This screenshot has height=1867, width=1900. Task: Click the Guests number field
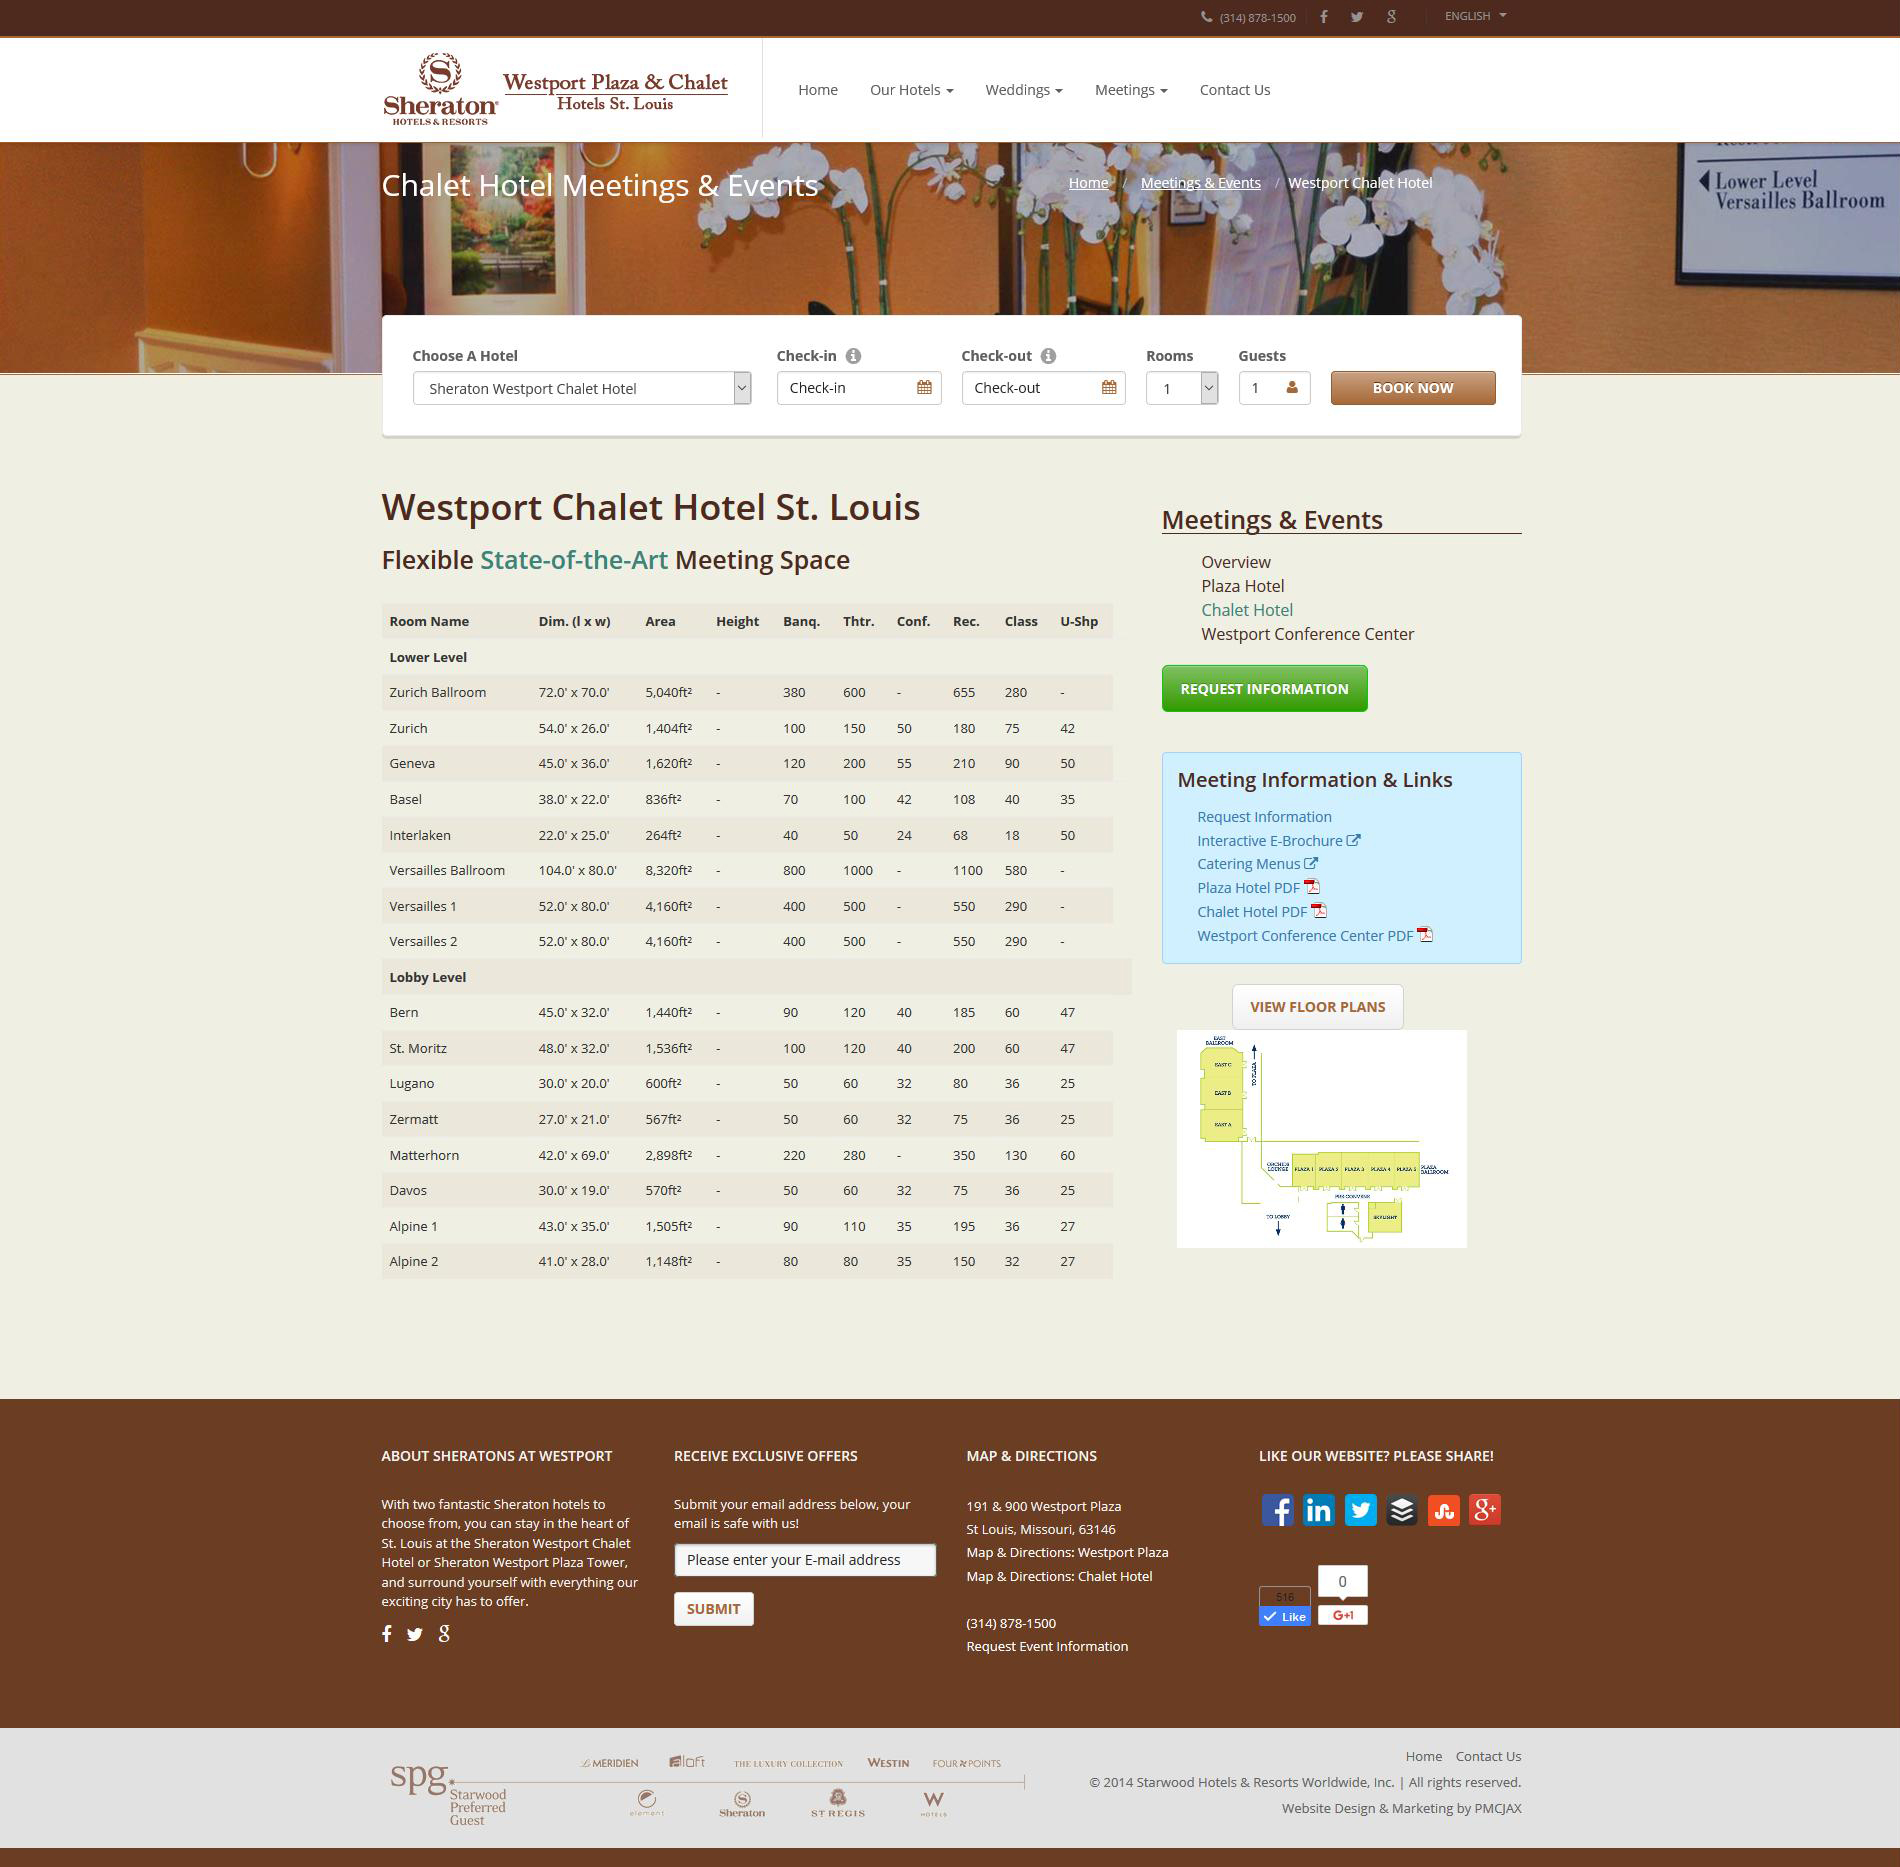pos(1274,388)
